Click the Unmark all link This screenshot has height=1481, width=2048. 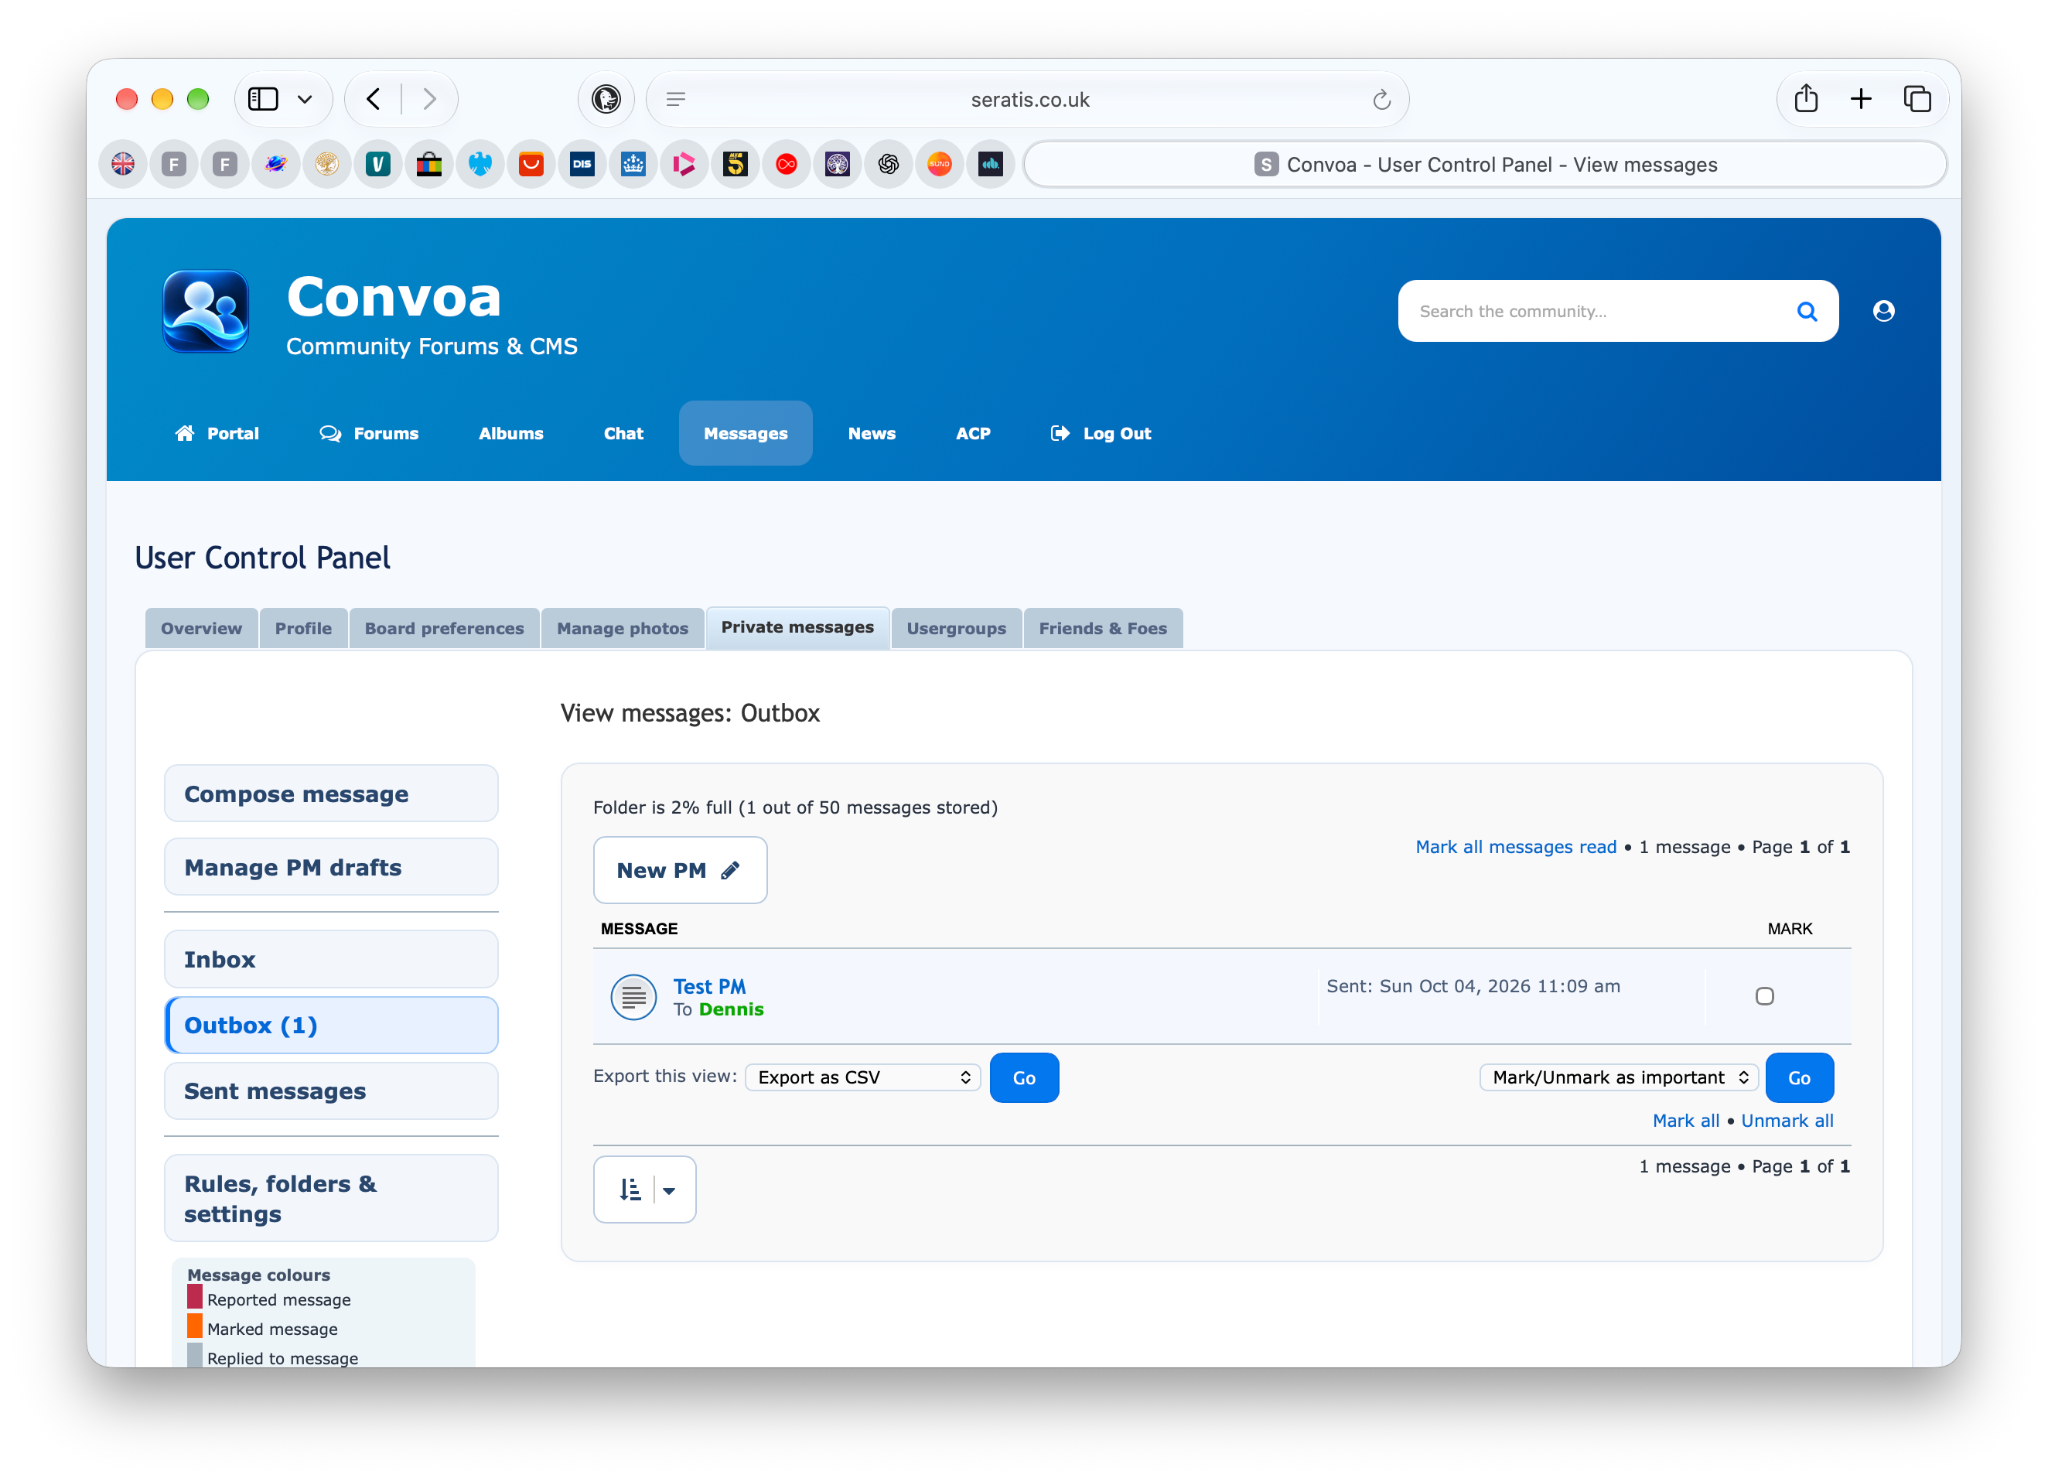tap(1787, 1121)
